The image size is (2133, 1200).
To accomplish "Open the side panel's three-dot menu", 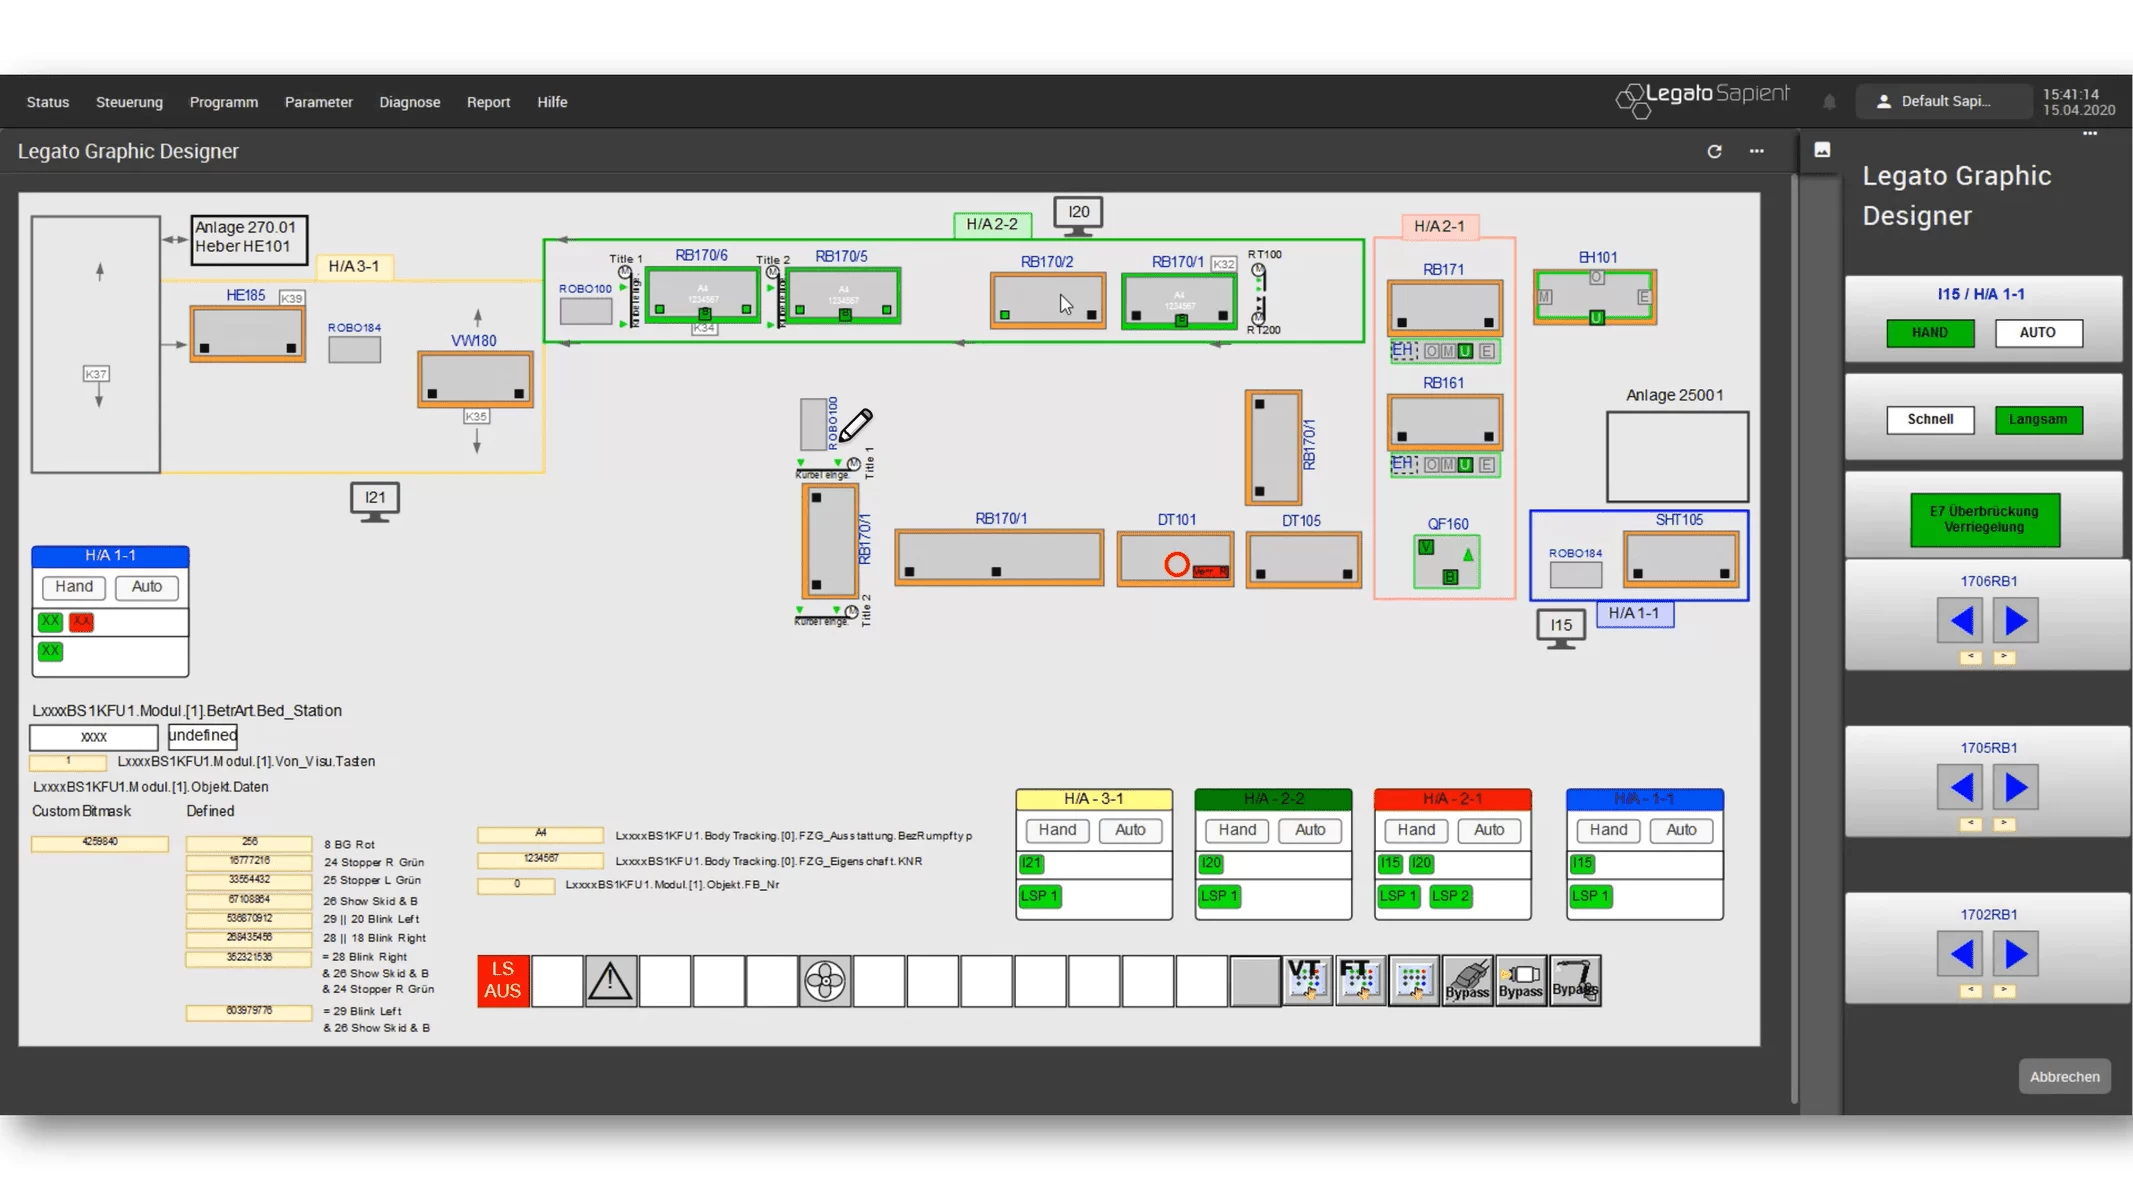I will tap(2090, 133).
